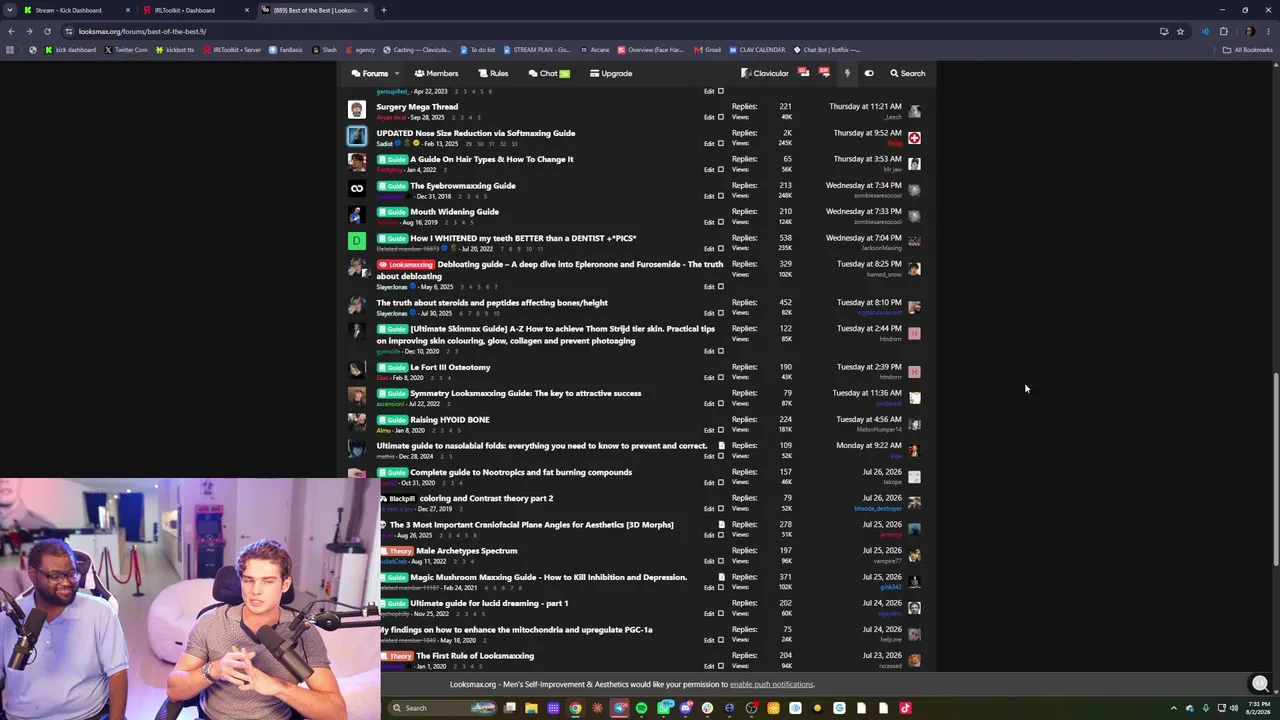The width and height of the screenshot is (1280, 720).
Task: Open the Gmail bookmark
Action: point(708,50)
